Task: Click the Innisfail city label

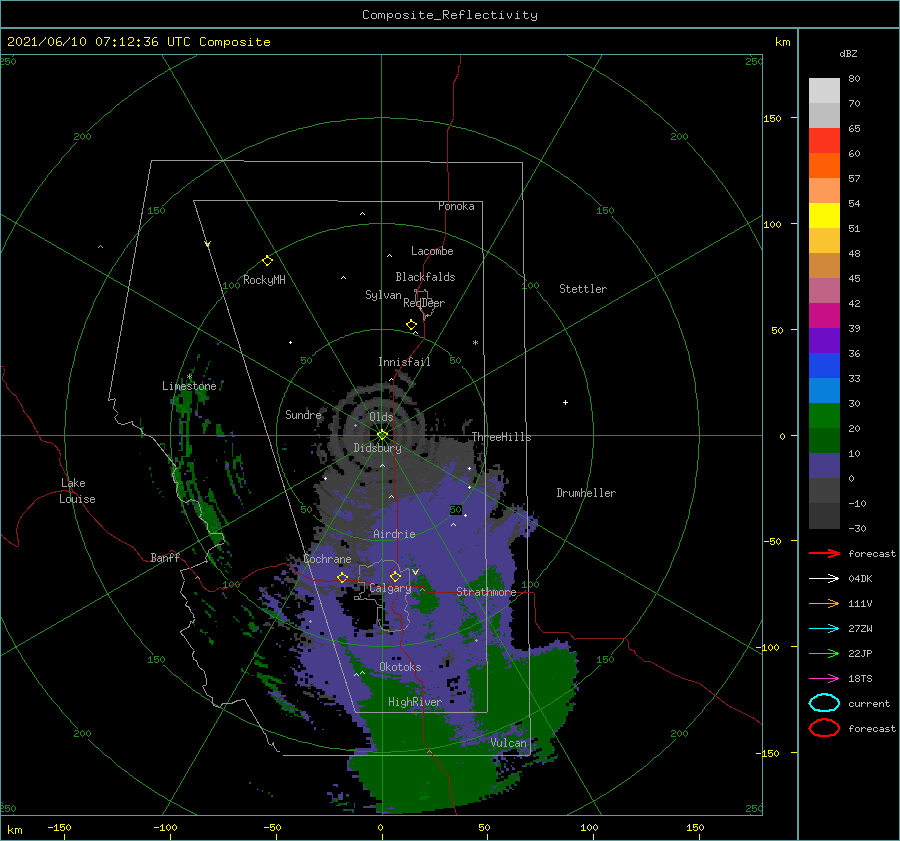Action: click(x=404, y=362)
